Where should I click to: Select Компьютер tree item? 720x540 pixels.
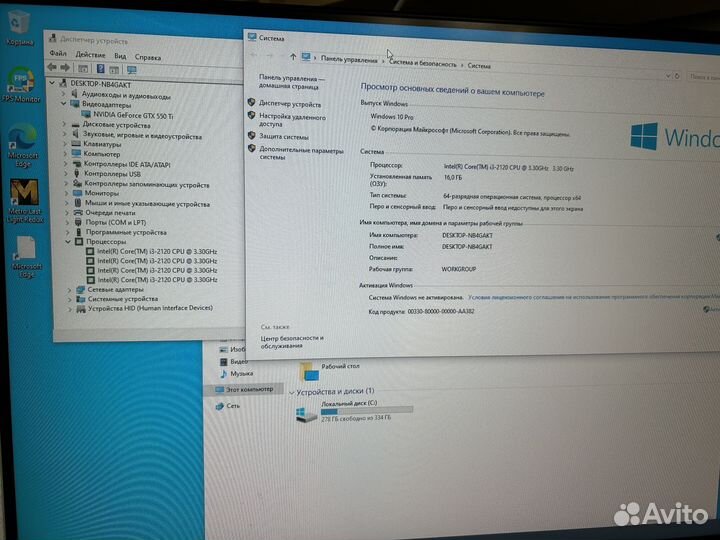[x=101, y=154]
